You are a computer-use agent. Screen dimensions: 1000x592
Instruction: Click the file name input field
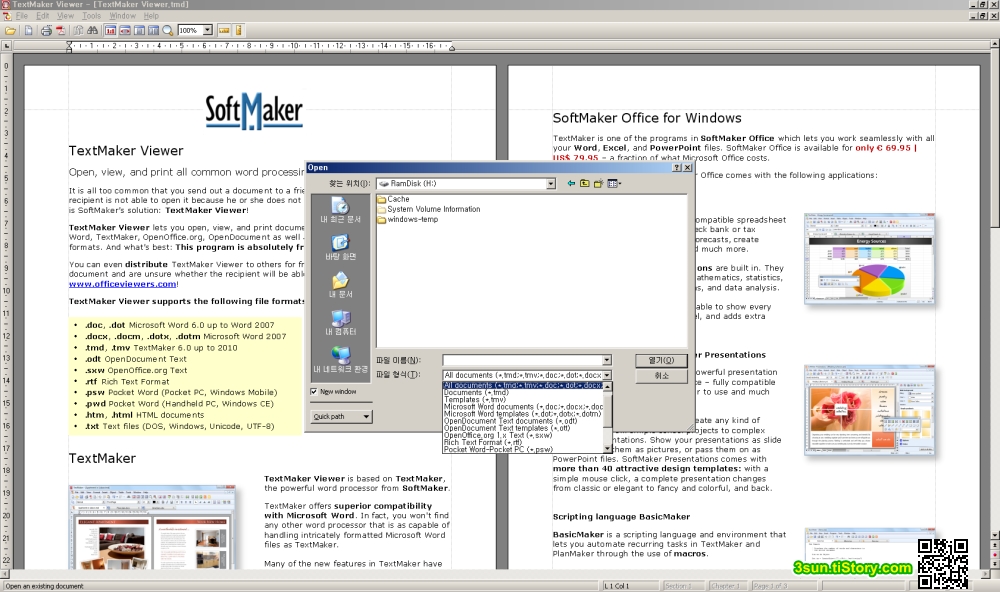point(522,360)
